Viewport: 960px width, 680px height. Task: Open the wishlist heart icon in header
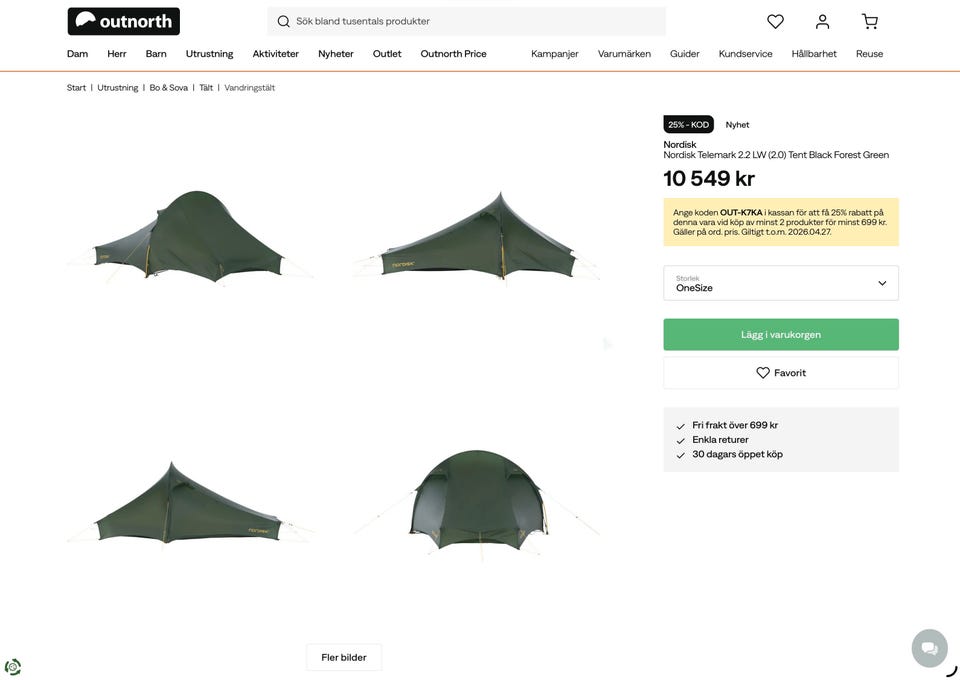point(775,21)
